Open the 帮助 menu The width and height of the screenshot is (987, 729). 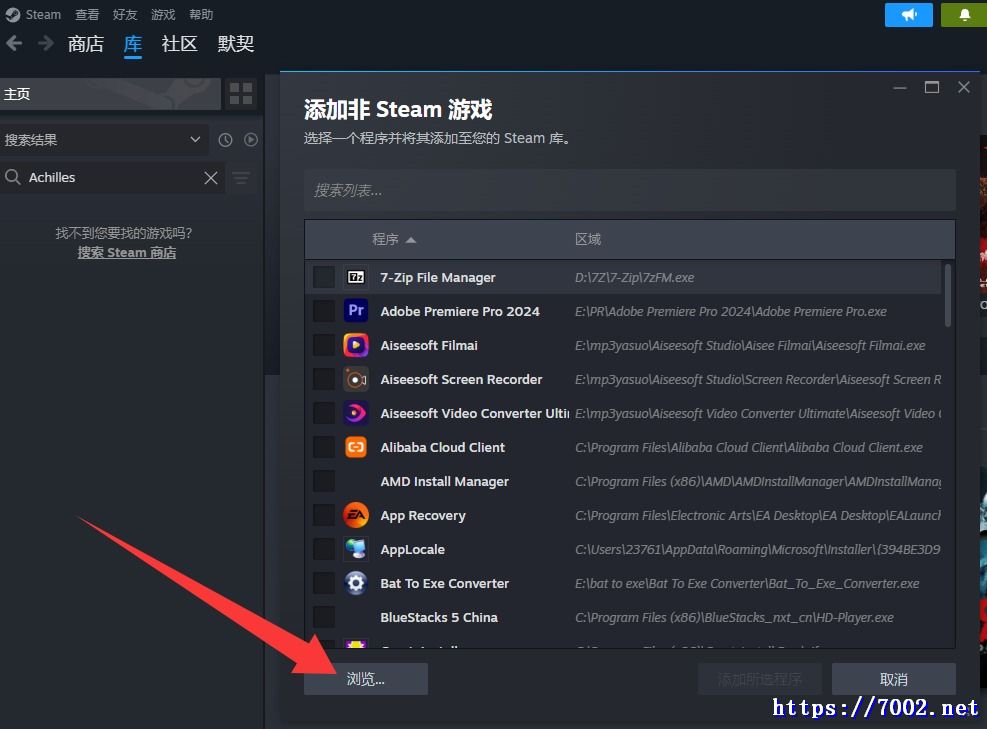201,14
